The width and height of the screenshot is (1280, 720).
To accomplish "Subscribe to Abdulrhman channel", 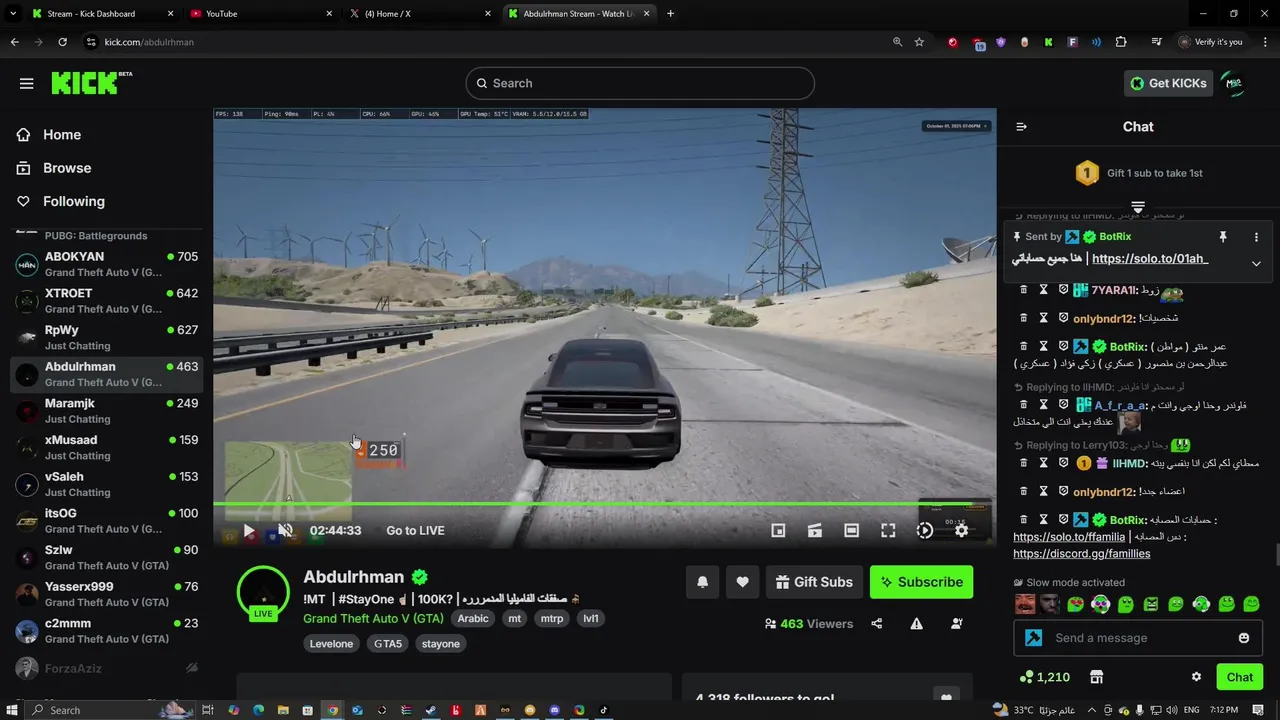I will [921, 582].
